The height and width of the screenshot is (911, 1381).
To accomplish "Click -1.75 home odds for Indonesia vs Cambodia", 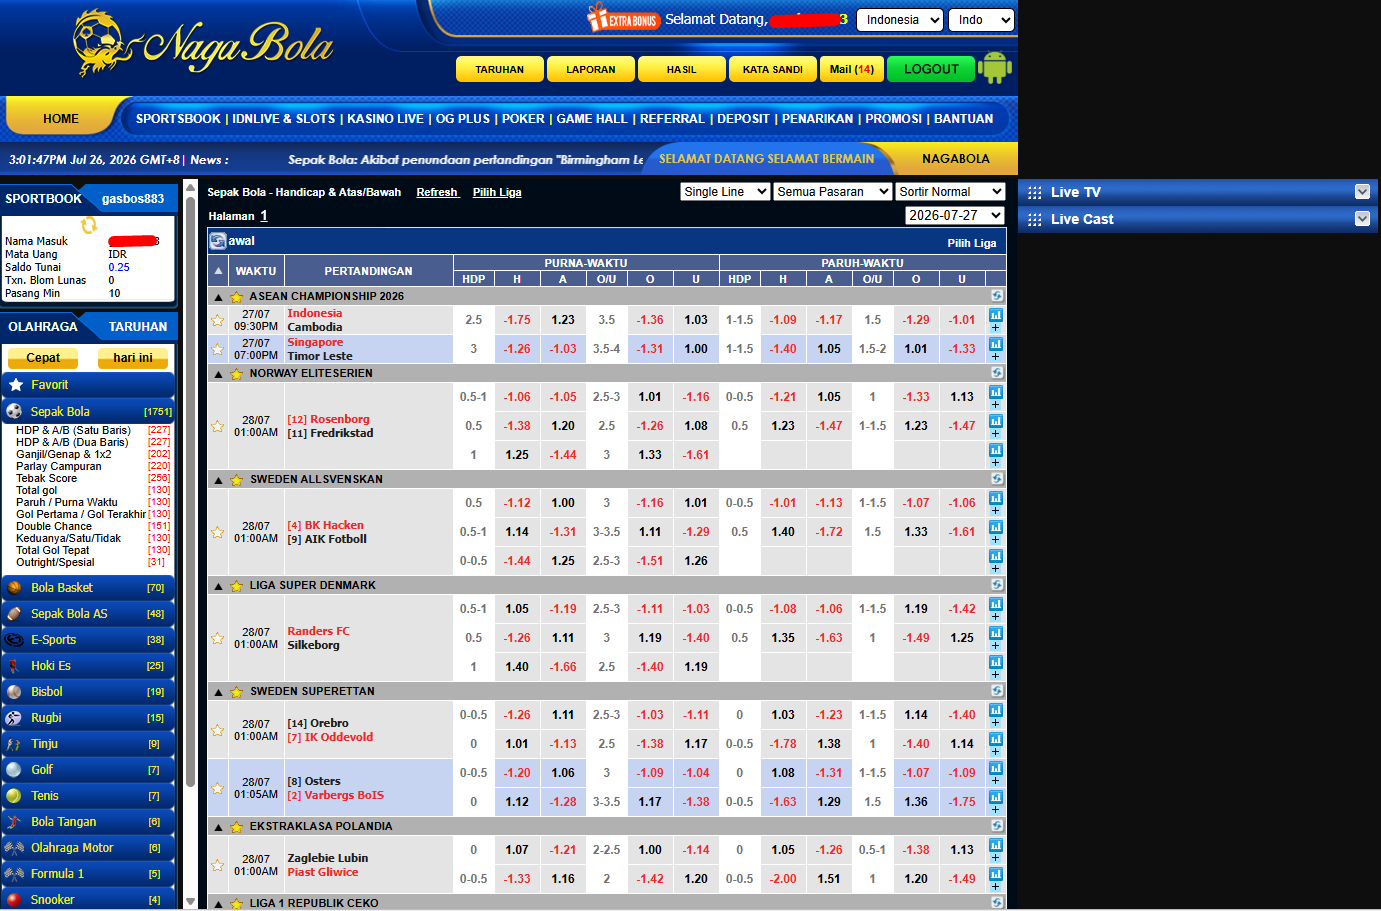I will (x=517, y=320).
